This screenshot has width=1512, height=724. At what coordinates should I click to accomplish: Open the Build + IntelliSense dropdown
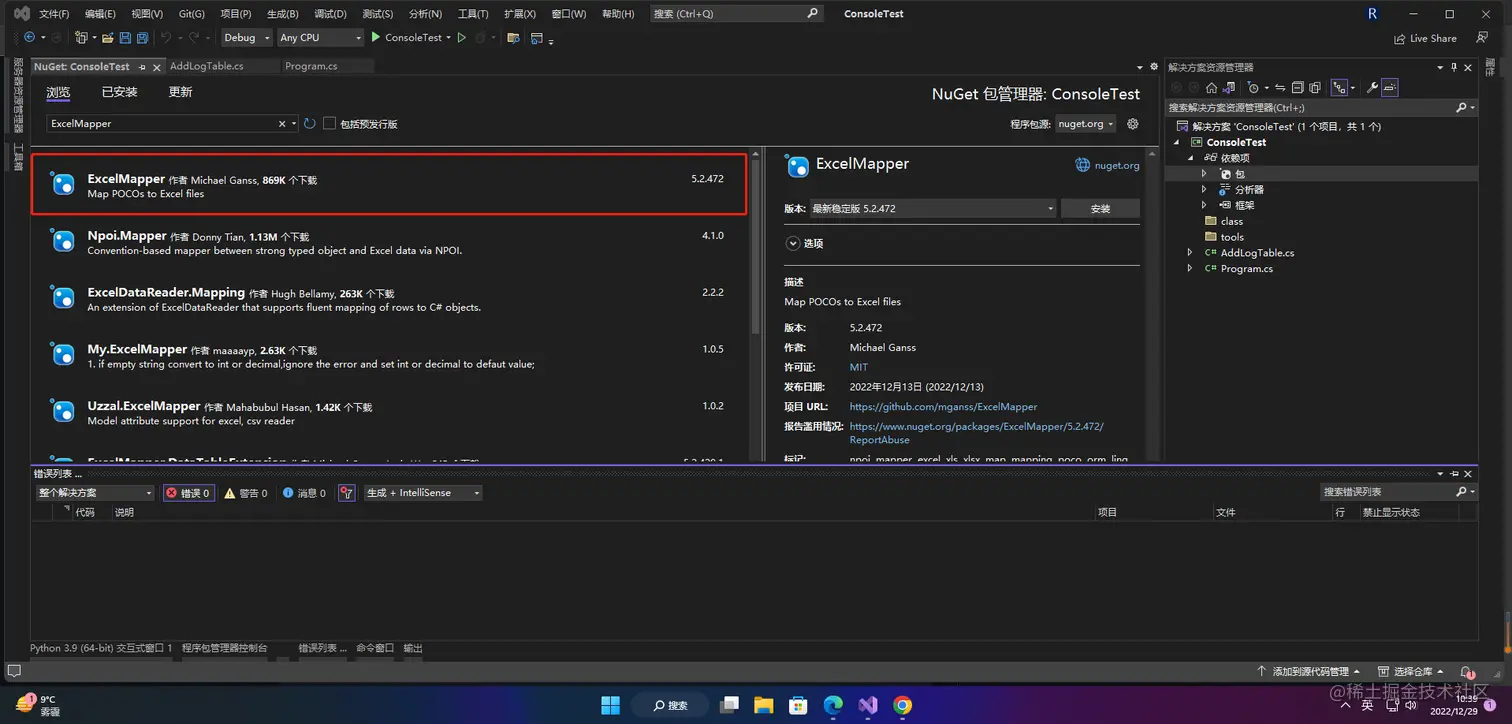423,493
